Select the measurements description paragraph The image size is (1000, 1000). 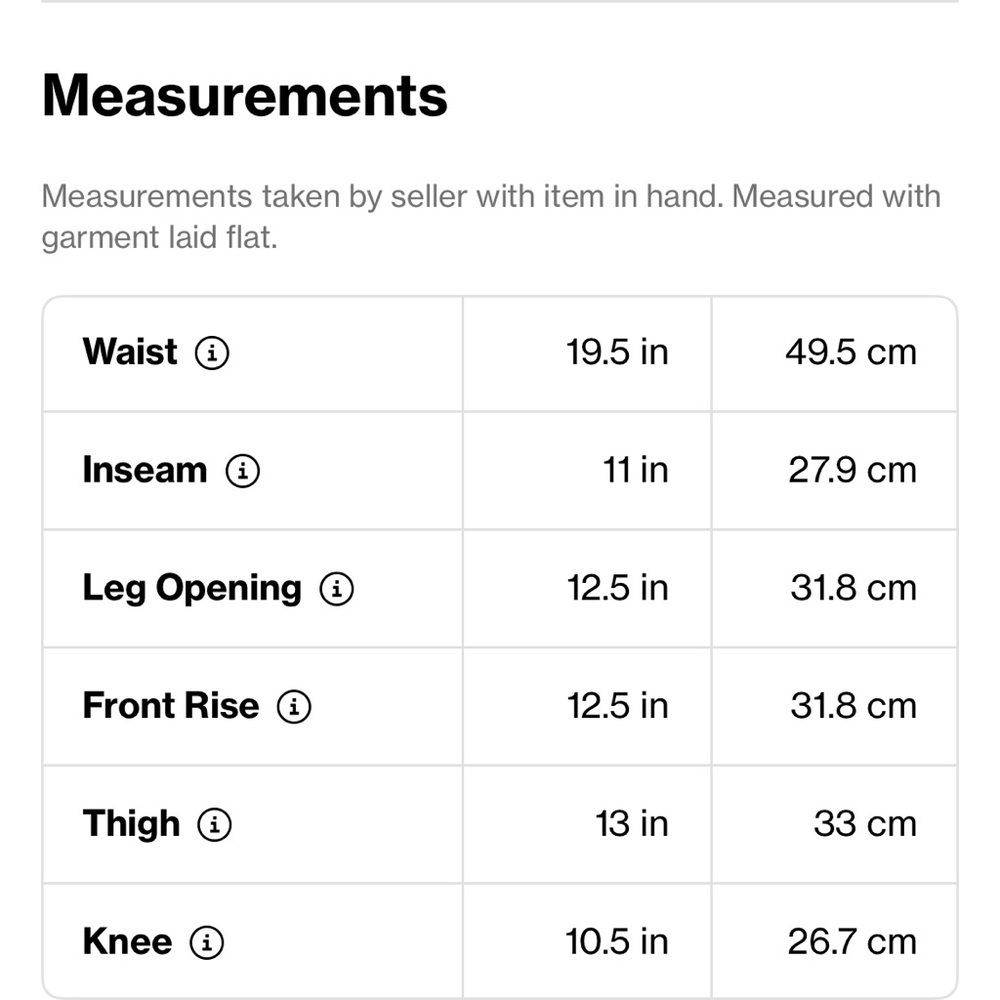tap(491, 217)
